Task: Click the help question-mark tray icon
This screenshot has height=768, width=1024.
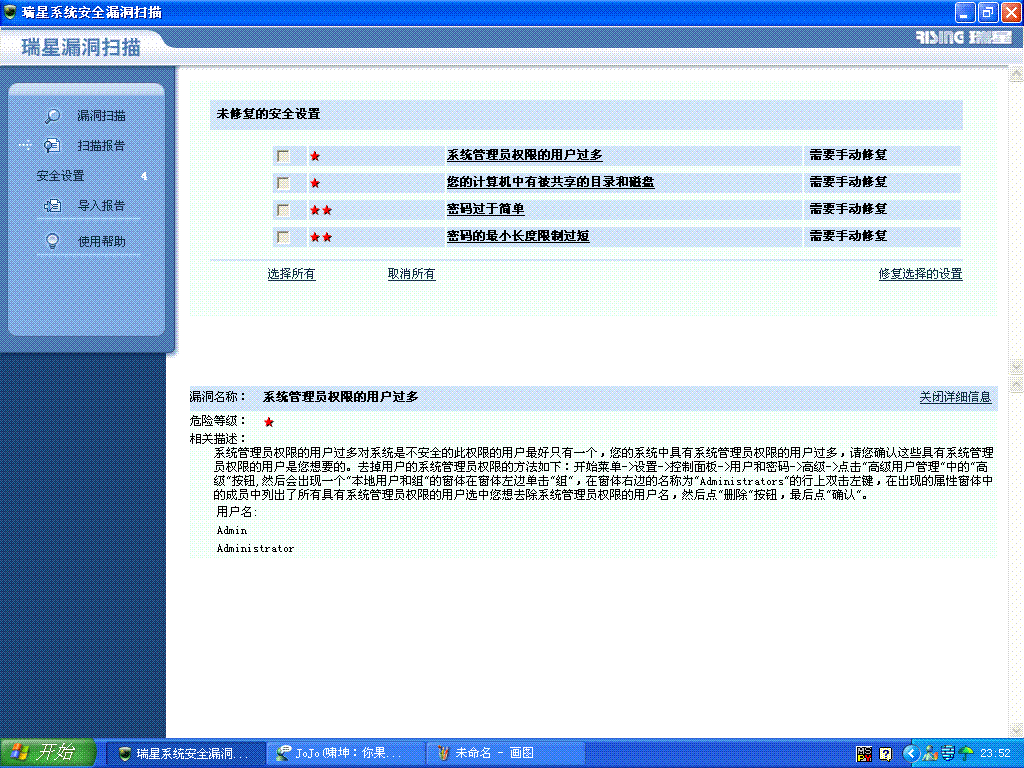Action: (x=886, y=754)
